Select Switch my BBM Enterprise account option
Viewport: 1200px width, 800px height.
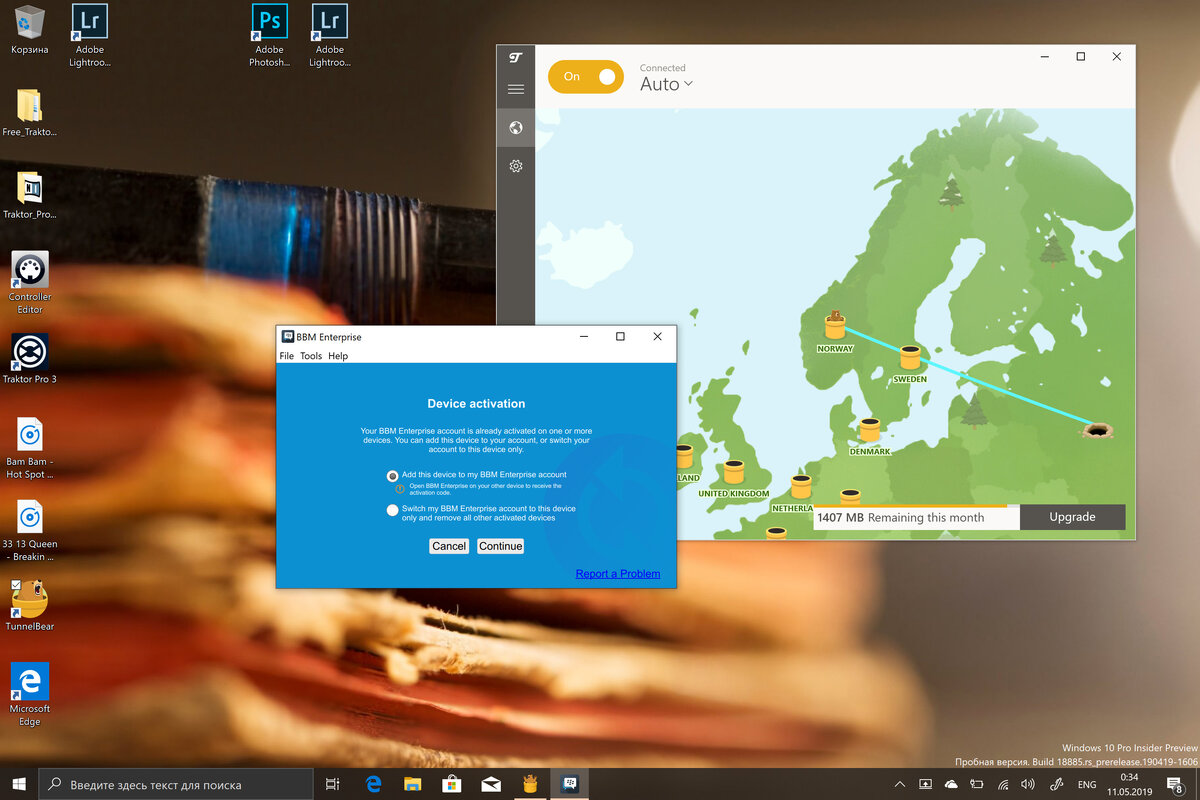[392, 510]
